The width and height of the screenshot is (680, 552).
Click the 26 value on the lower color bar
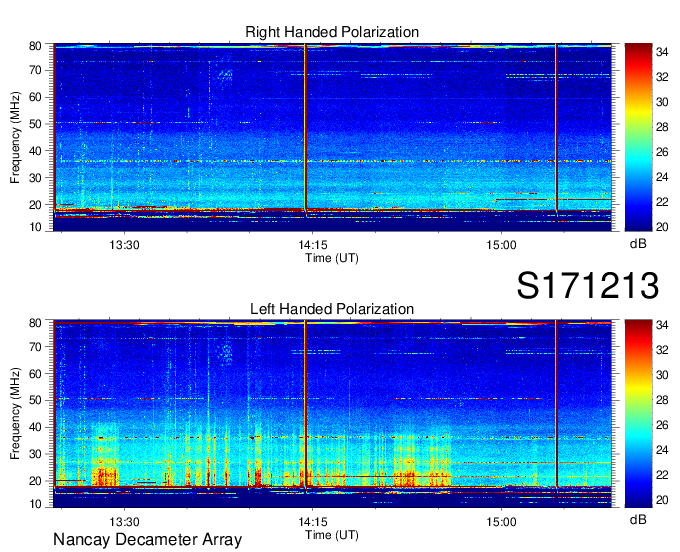tap(662, 425)
